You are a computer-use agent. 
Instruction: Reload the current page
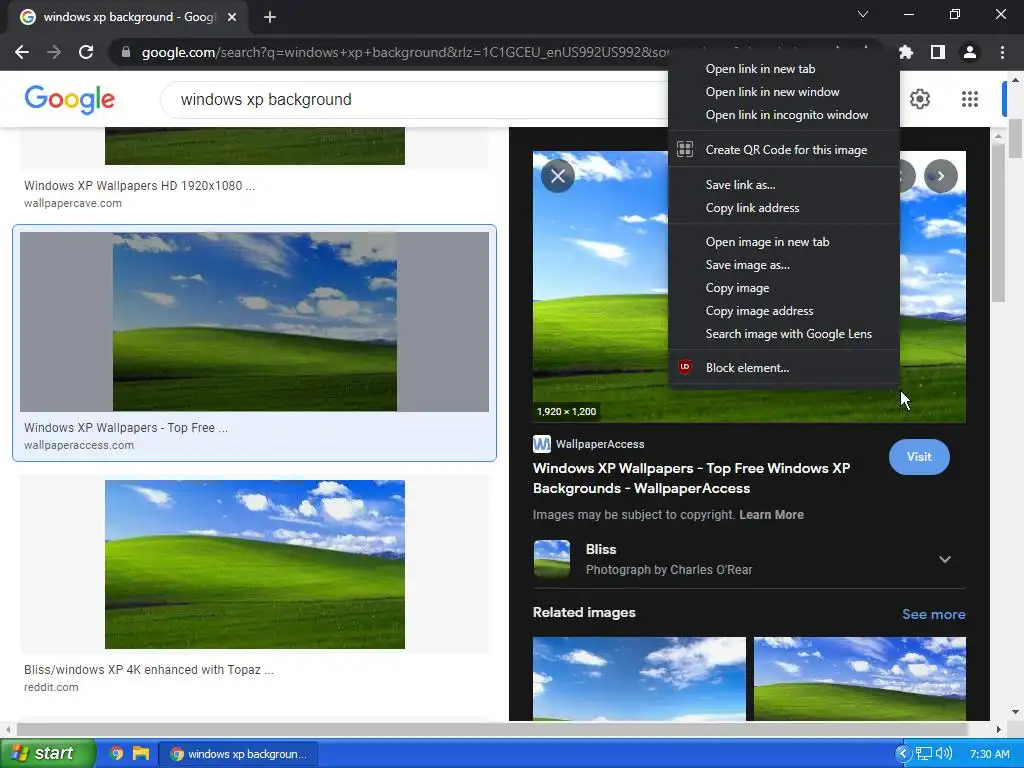[x=86, y=52]
